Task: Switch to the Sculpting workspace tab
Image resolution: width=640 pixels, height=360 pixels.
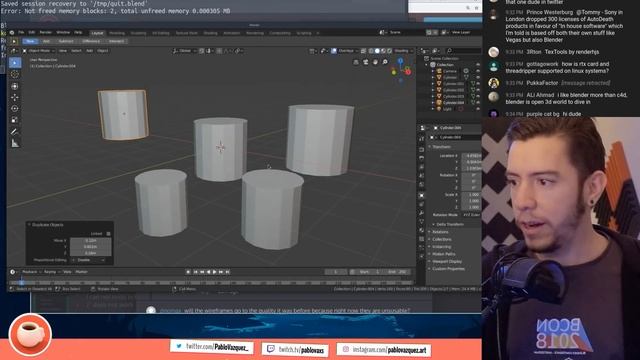Action: click(138, 33)
